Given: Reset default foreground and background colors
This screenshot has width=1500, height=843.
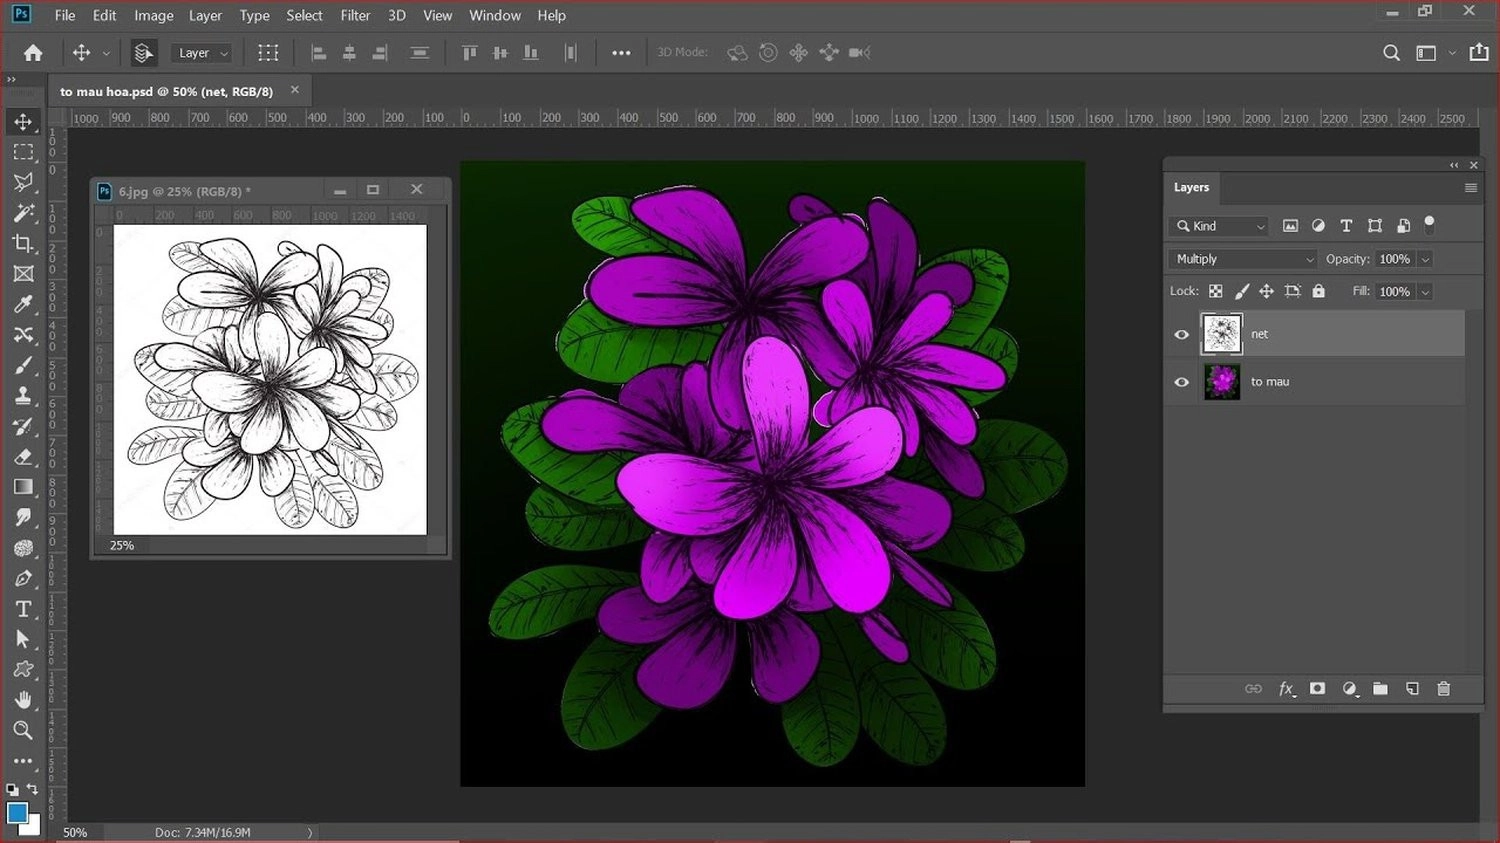Looking at the screenshot, I should click(x=11, y=790).
